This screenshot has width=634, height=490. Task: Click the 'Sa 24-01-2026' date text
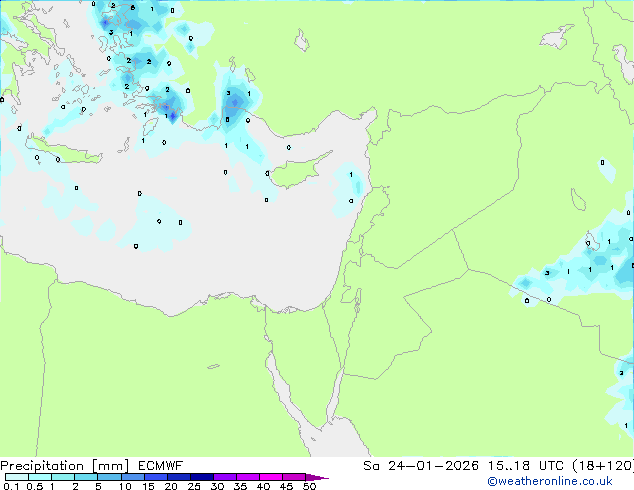pos(421,466)
